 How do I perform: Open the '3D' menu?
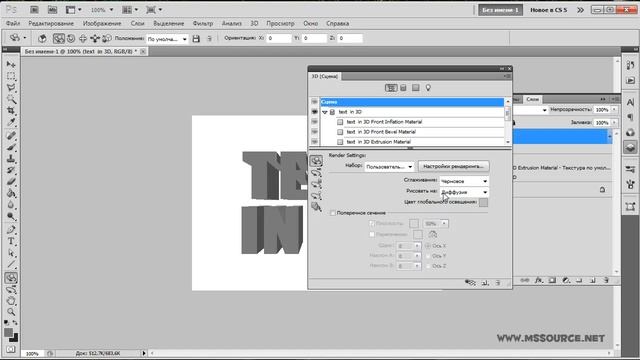click(254, 24)
